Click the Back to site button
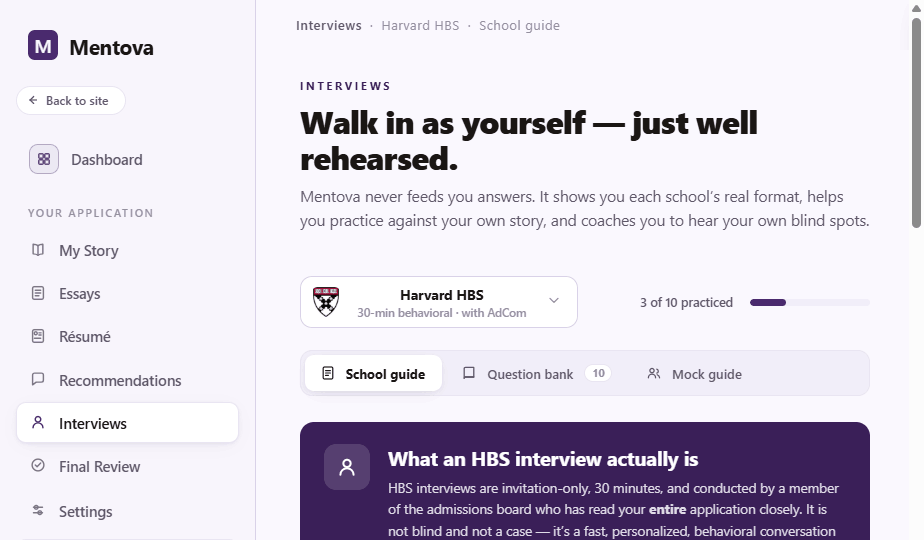This screenshot has height=540, width=924. pyautogui.click(x=71, y=100)
